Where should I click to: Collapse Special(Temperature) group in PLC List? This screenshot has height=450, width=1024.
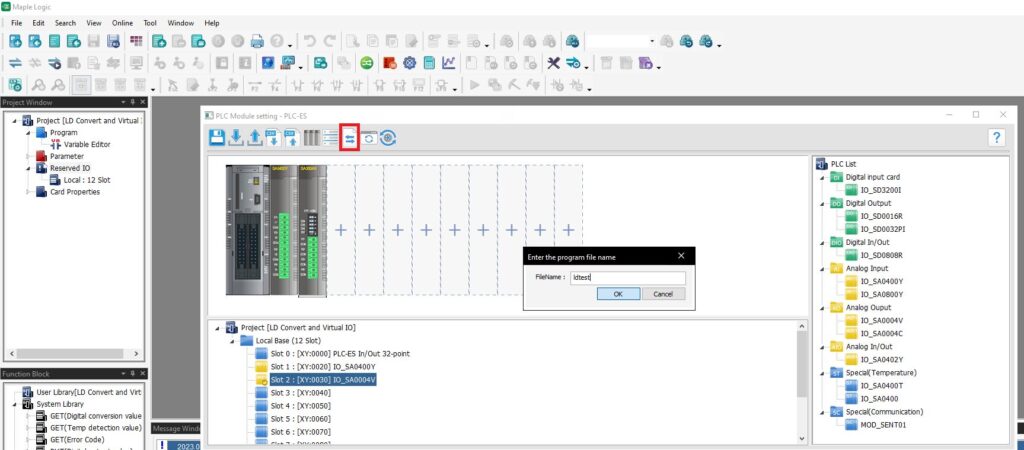coord(823,373)
